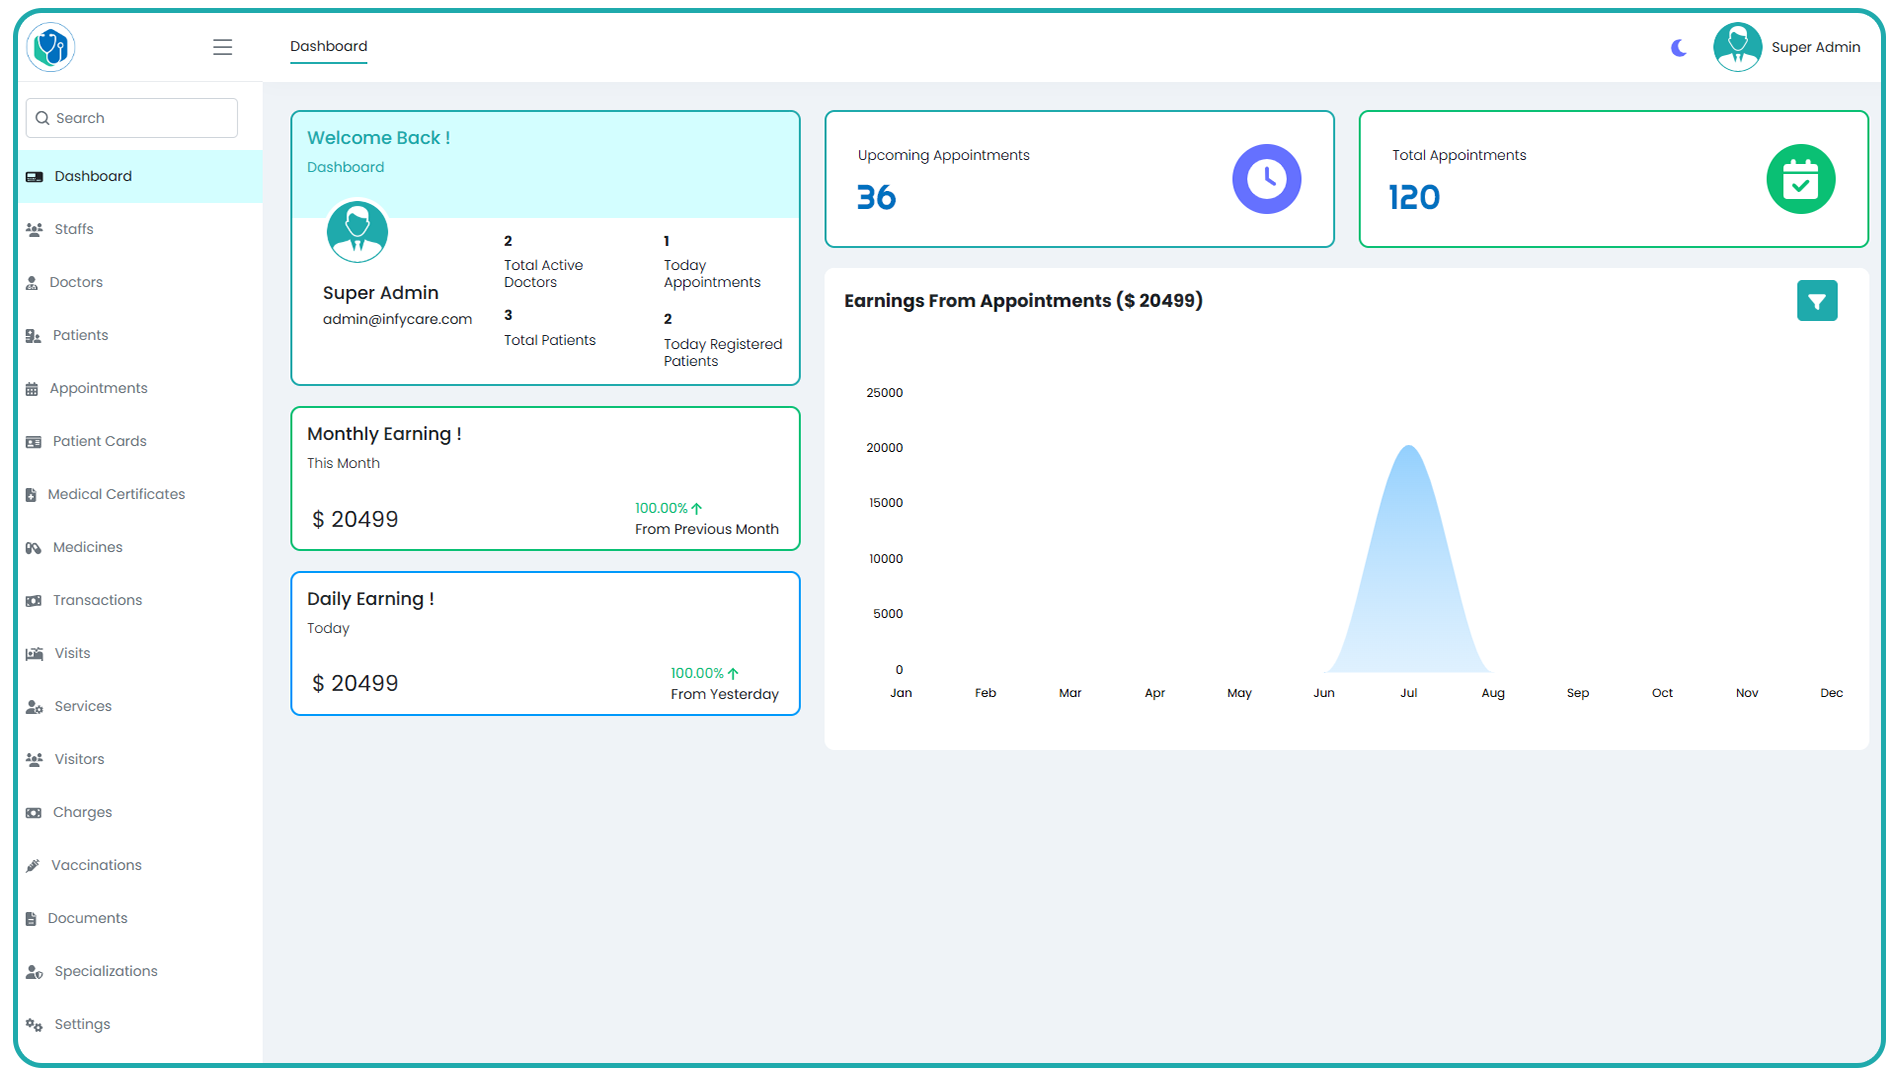Image resolution: width=1896 pixels, height=1079 pixels.
Task: Click the Today Registered Patients stat
Action: (723, 340)
